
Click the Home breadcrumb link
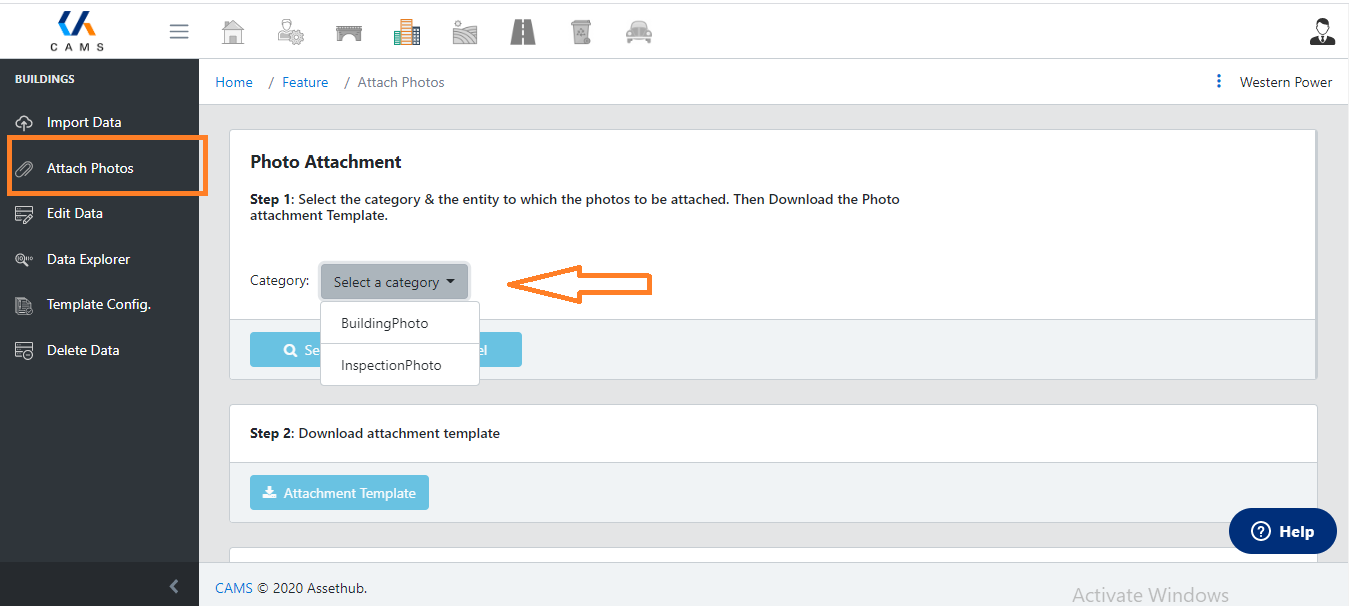pyautogui.click(x=234, y=82)
